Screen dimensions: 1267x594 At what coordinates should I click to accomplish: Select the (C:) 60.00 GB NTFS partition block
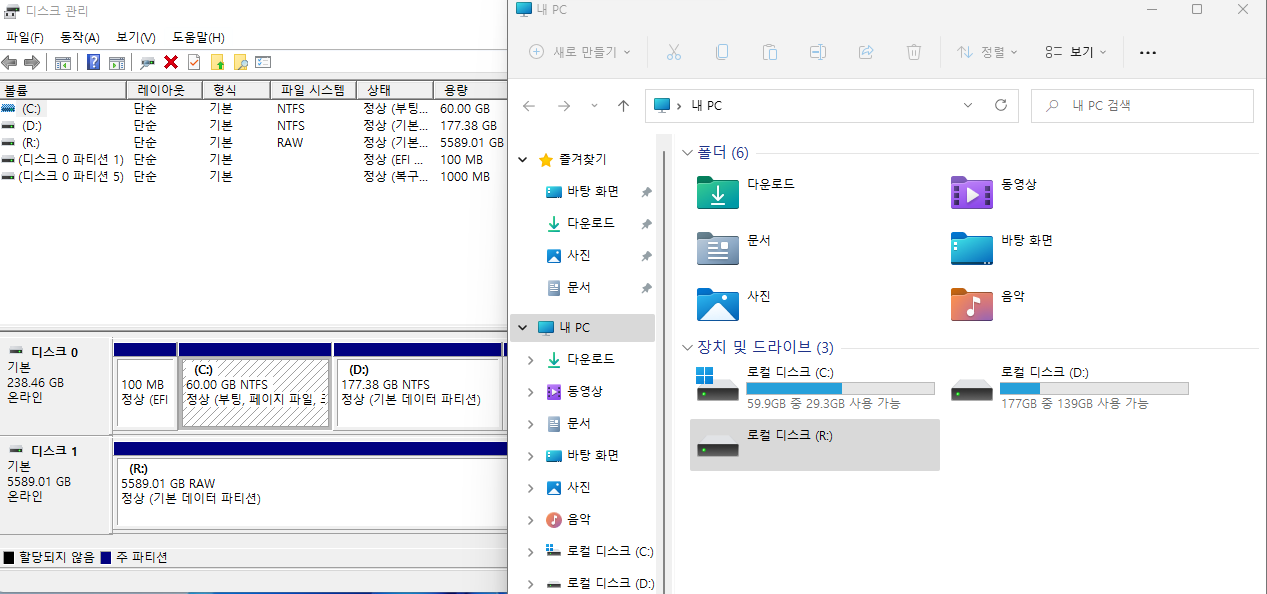pyautogui.click(x=255, y=392)
